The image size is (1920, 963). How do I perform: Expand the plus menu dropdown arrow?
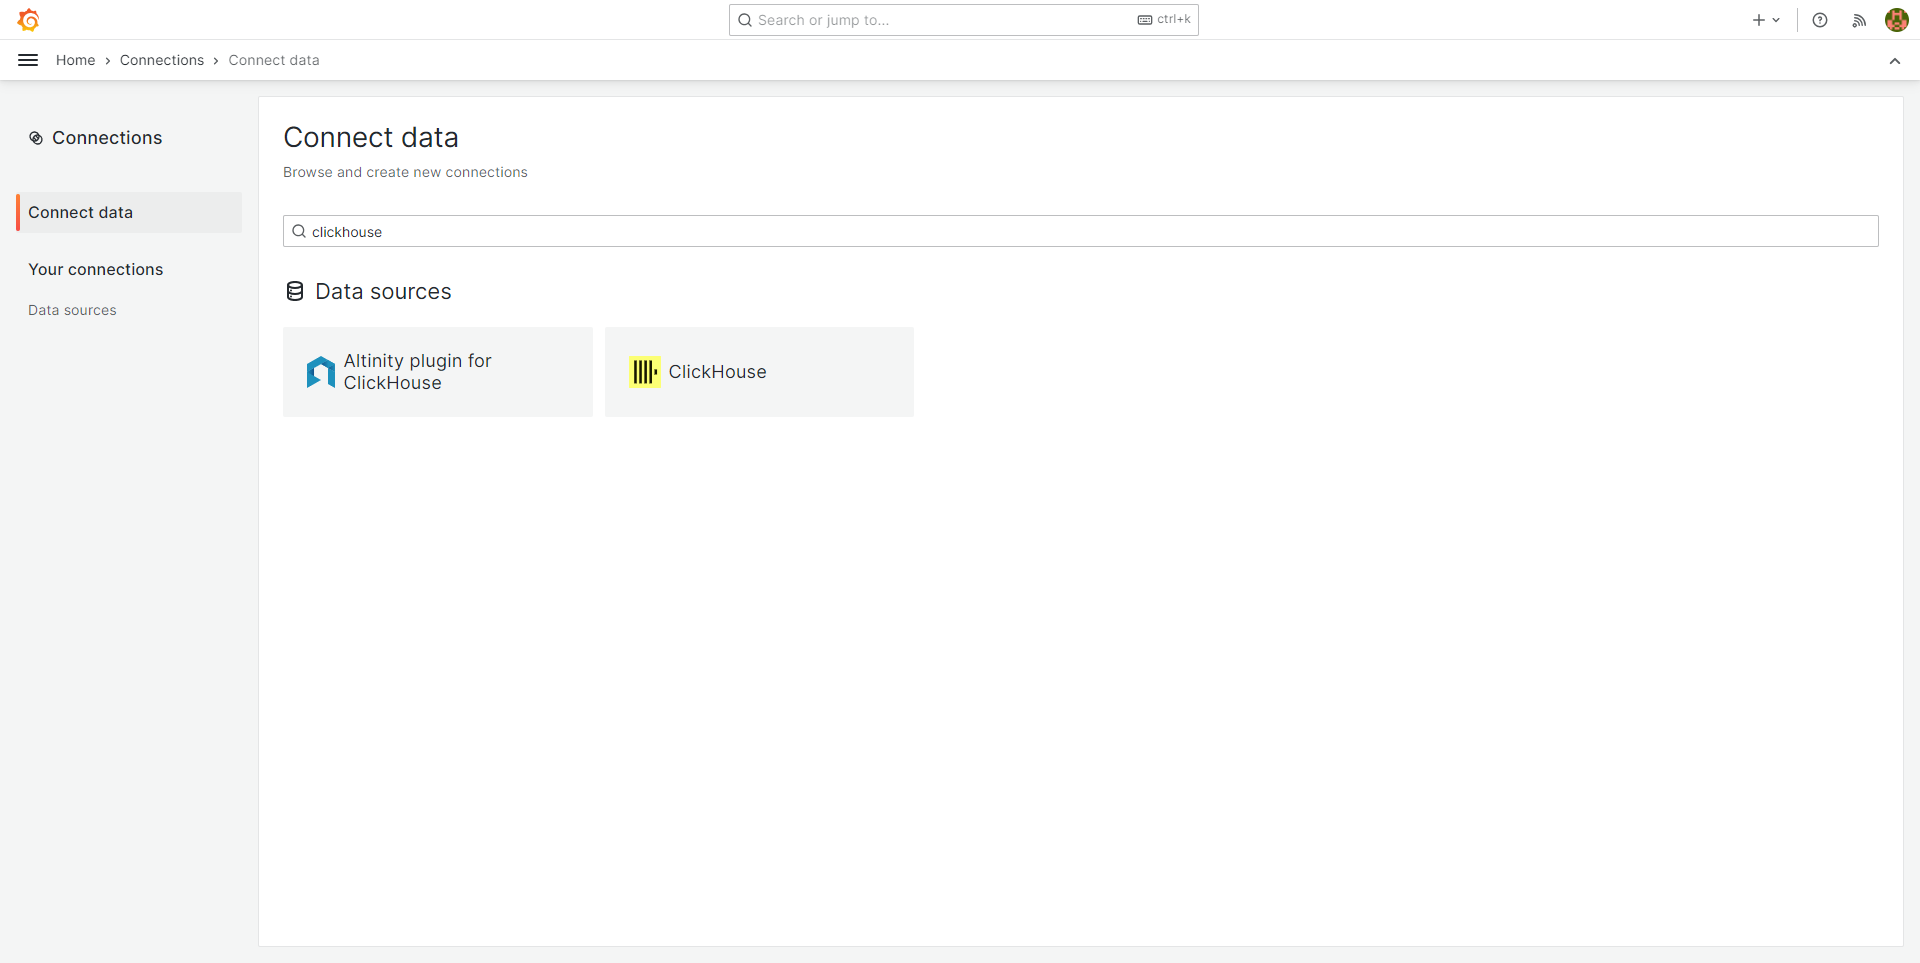1776,20
